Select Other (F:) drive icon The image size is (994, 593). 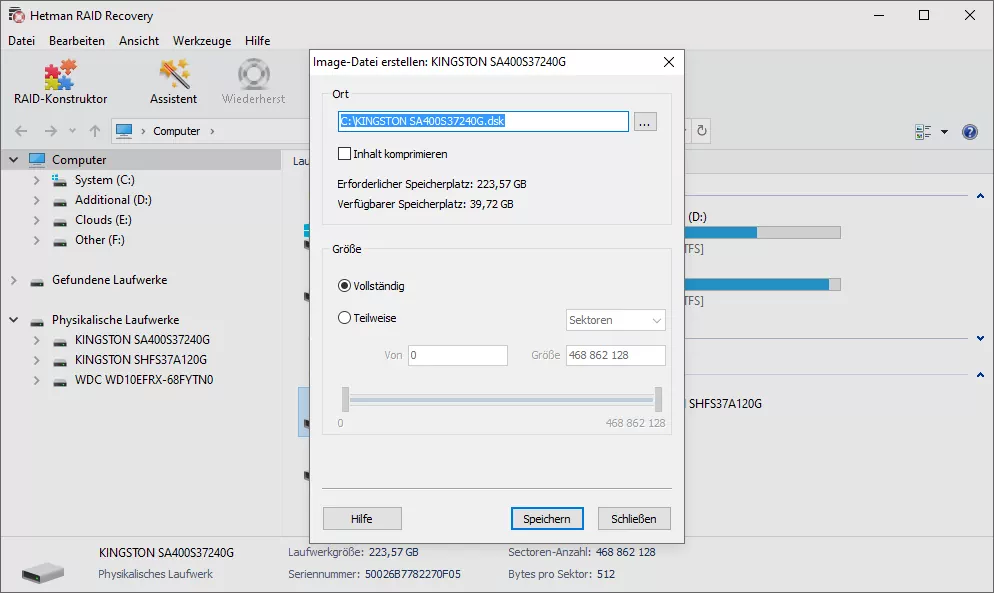[60, 242]
